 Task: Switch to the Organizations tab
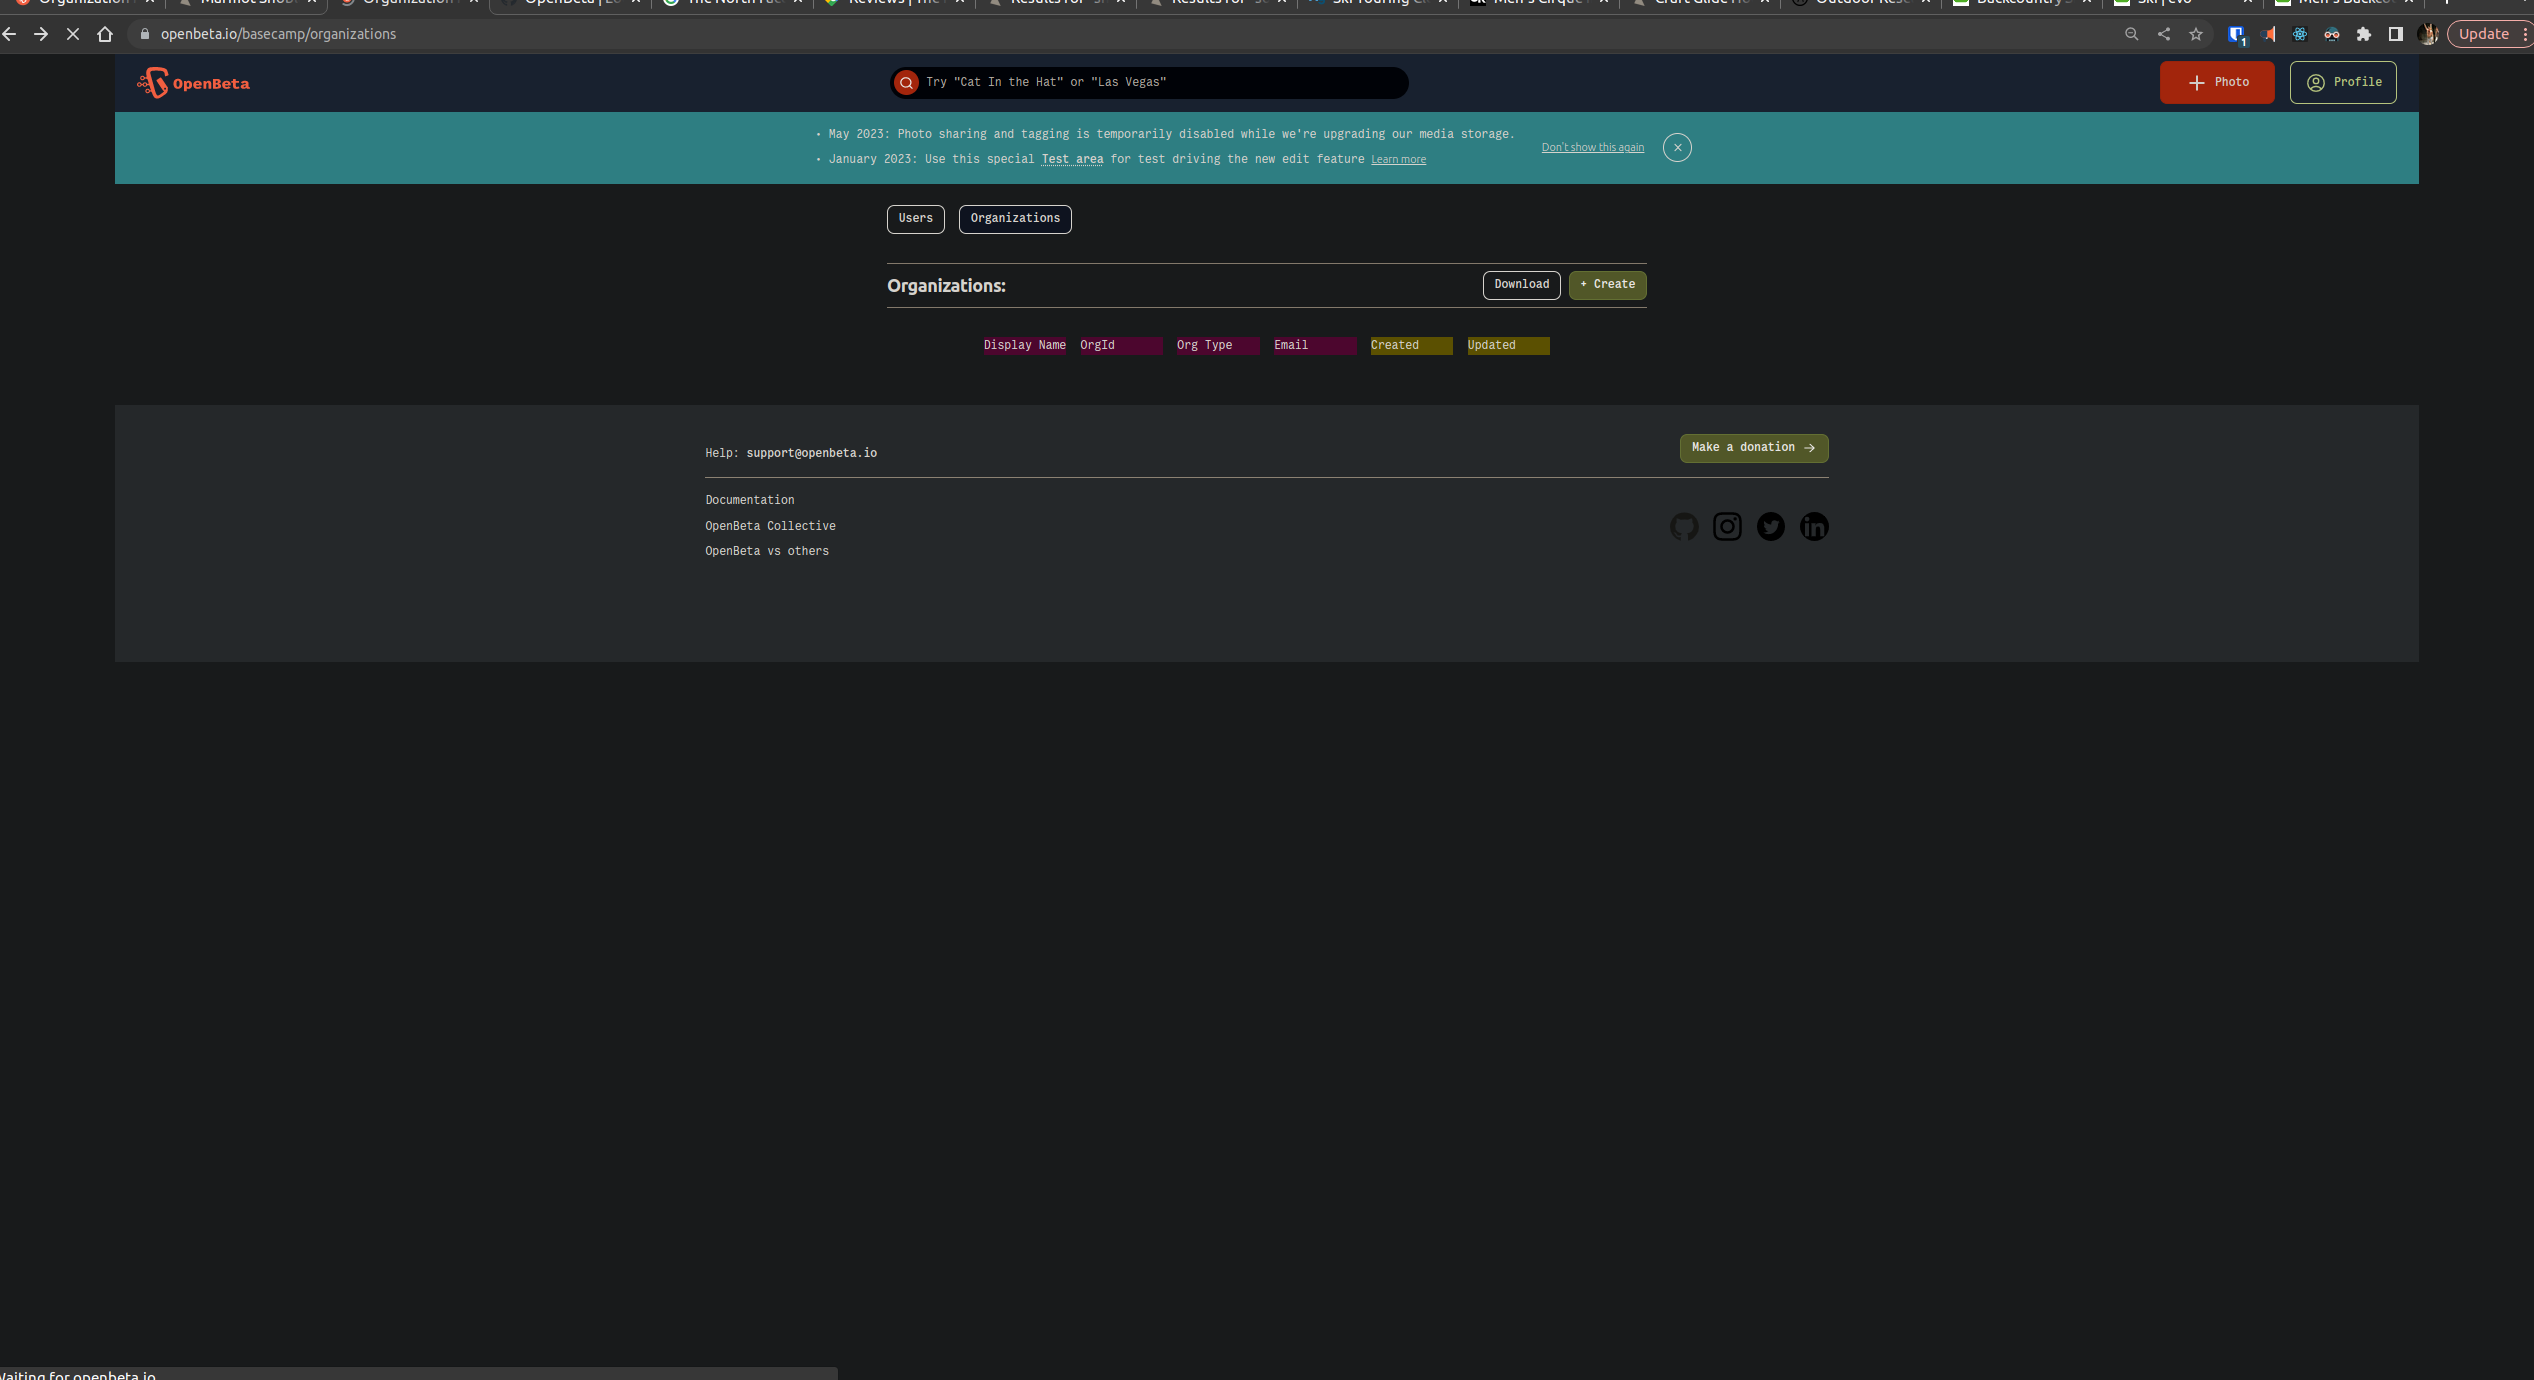[1014, 219]
